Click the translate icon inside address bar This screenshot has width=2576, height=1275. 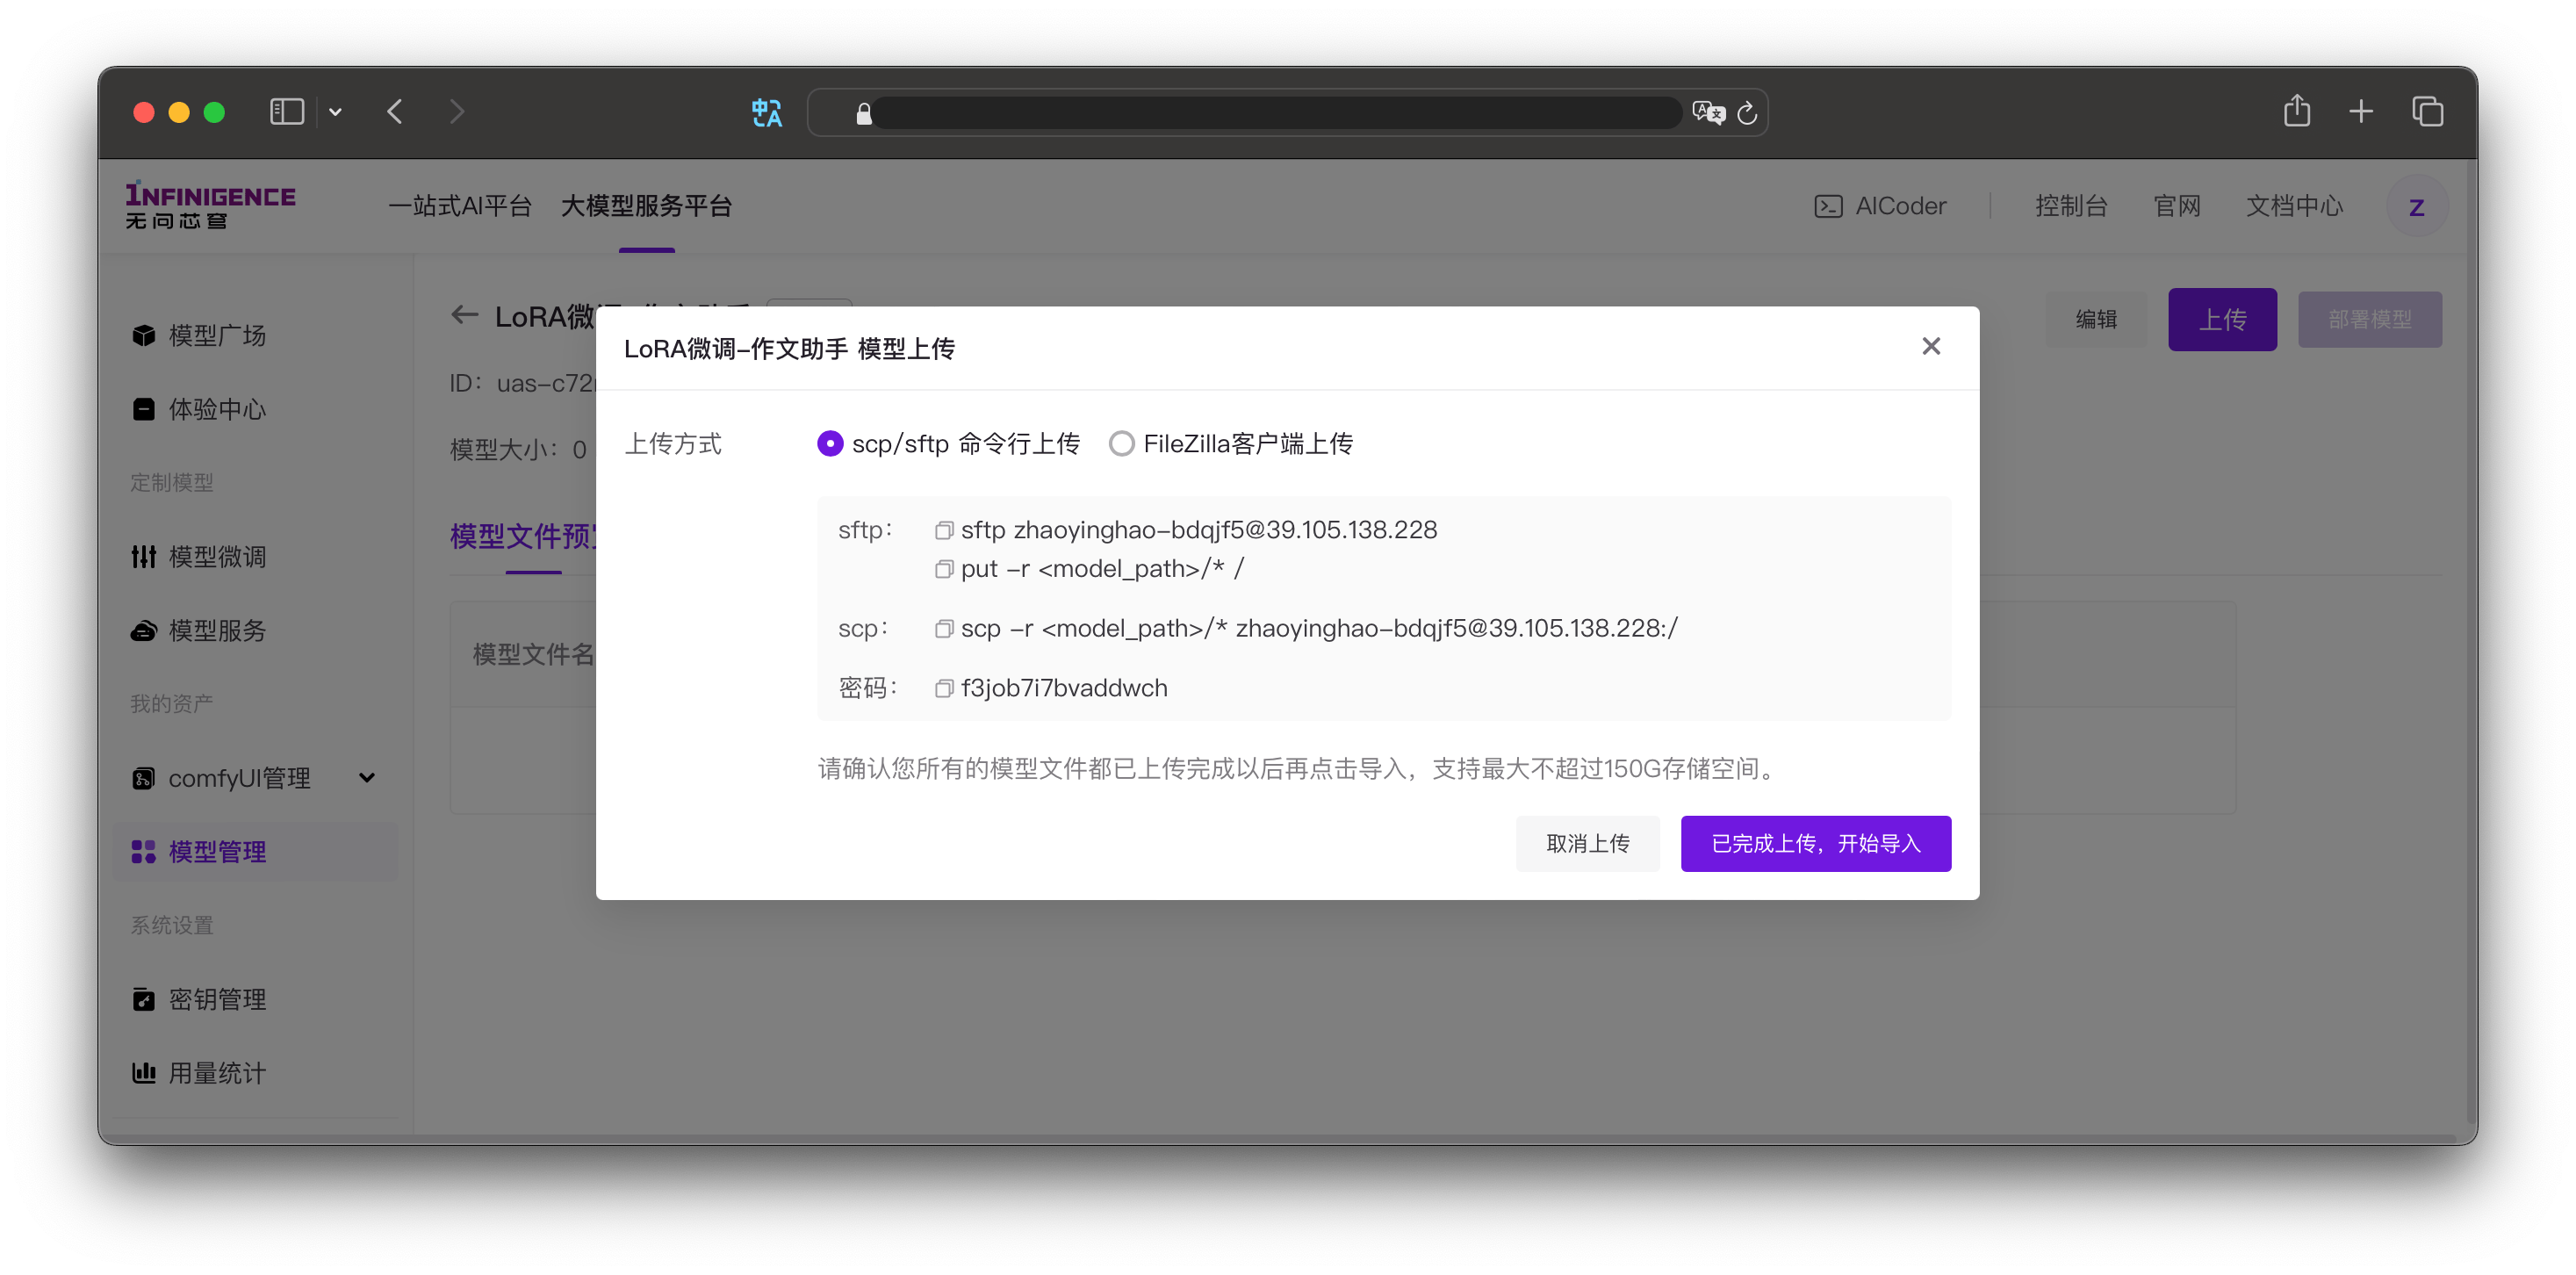click(1708, 112)
